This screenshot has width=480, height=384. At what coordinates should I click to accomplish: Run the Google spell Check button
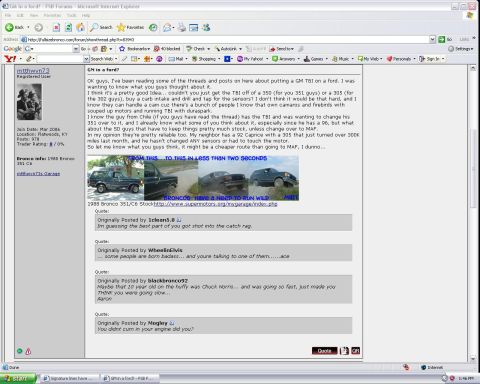click(x=197, y=49)
